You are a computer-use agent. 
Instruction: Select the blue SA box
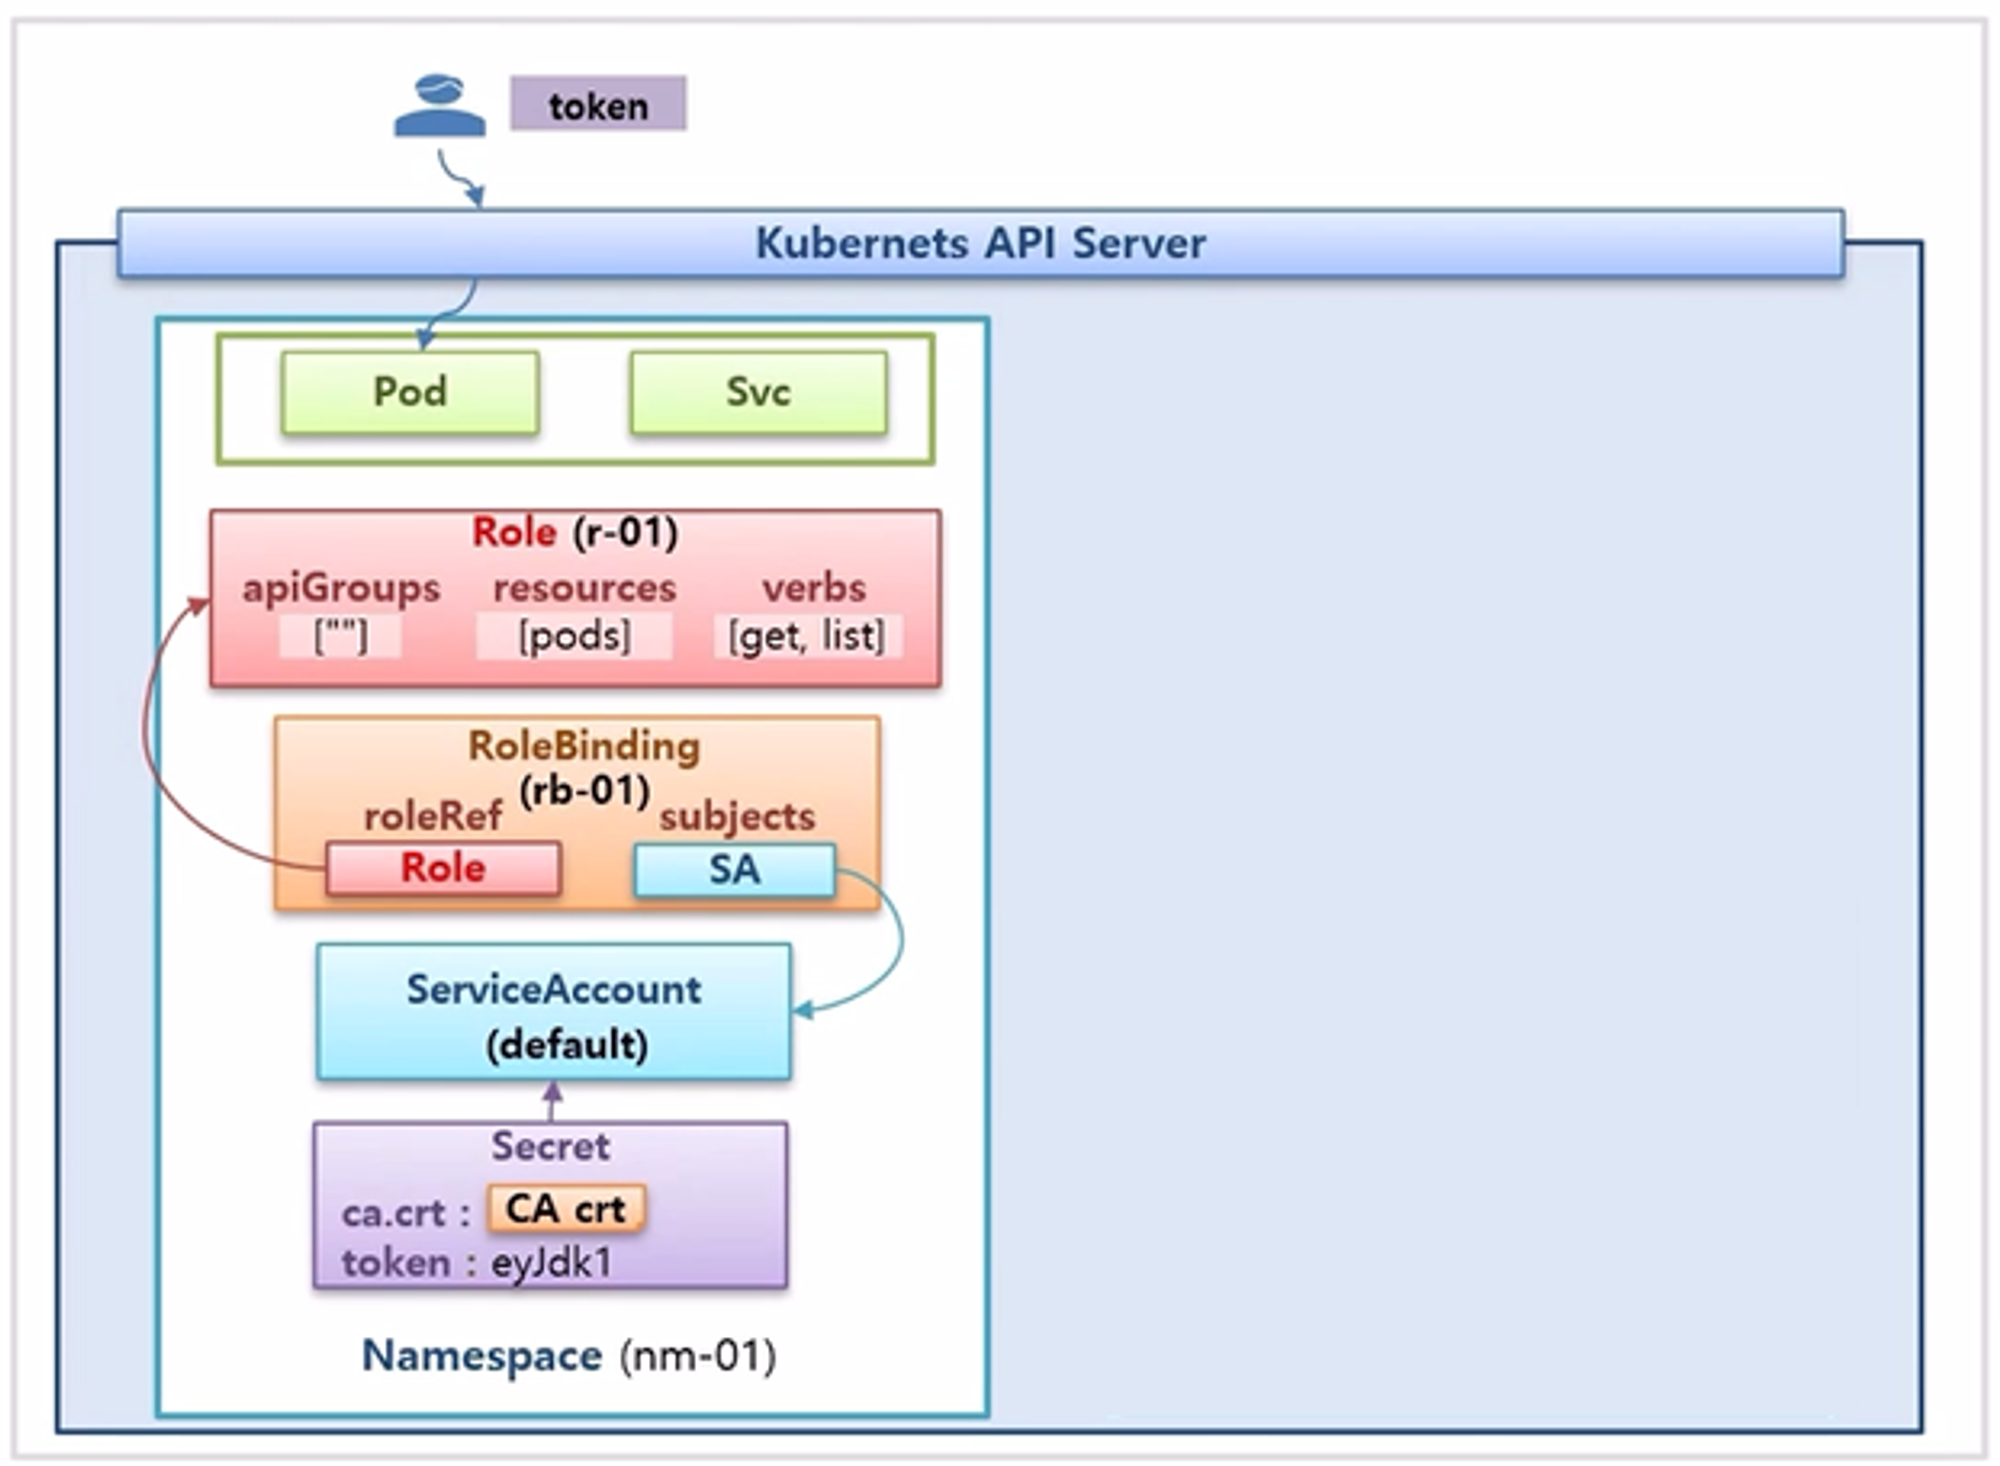735,869
